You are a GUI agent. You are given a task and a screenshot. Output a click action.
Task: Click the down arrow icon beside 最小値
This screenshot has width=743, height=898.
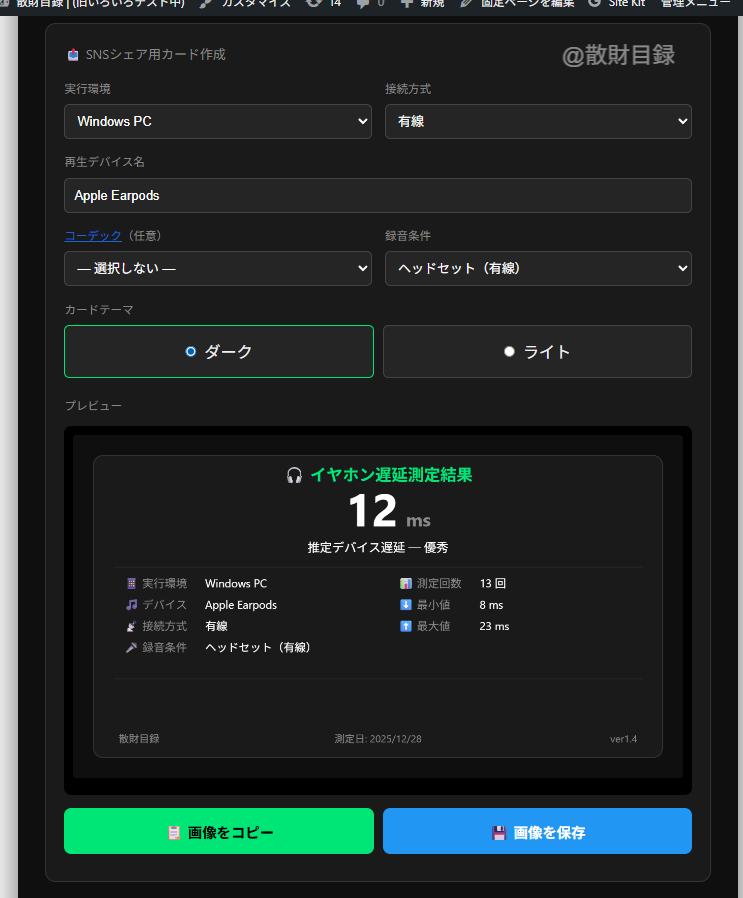[x=406, y=605]
